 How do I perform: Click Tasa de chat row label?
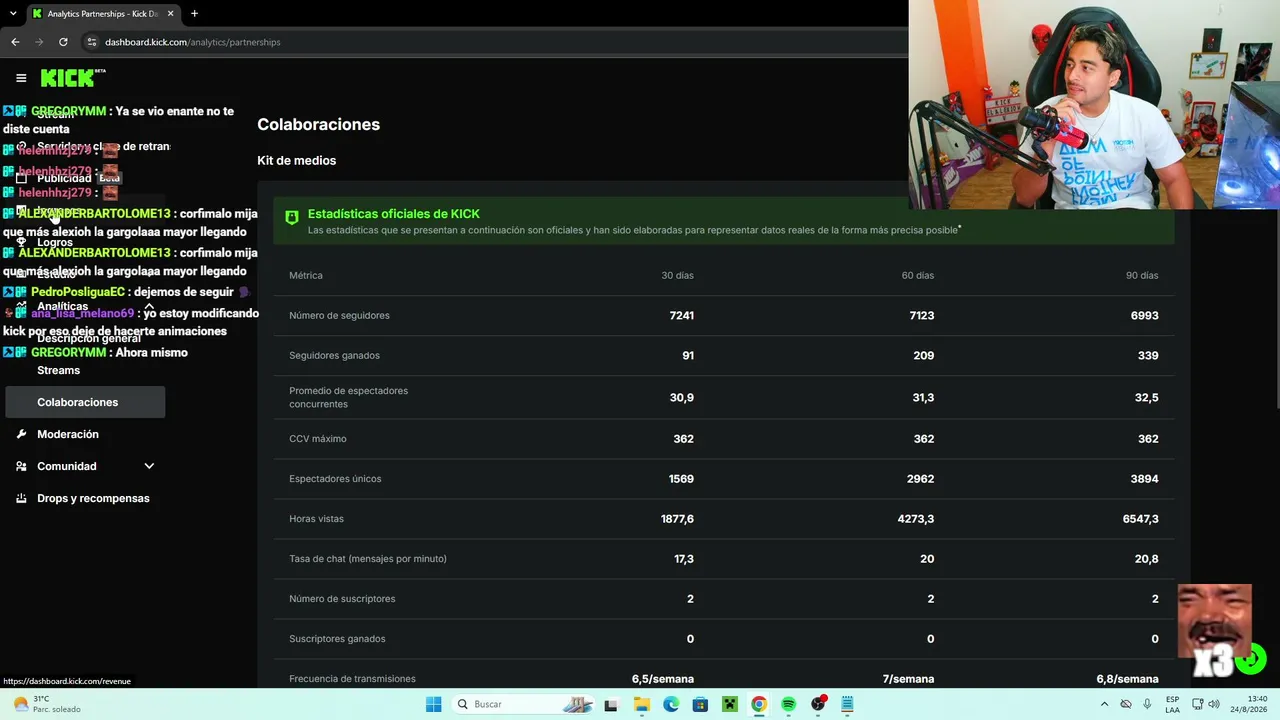pos(368,558)
